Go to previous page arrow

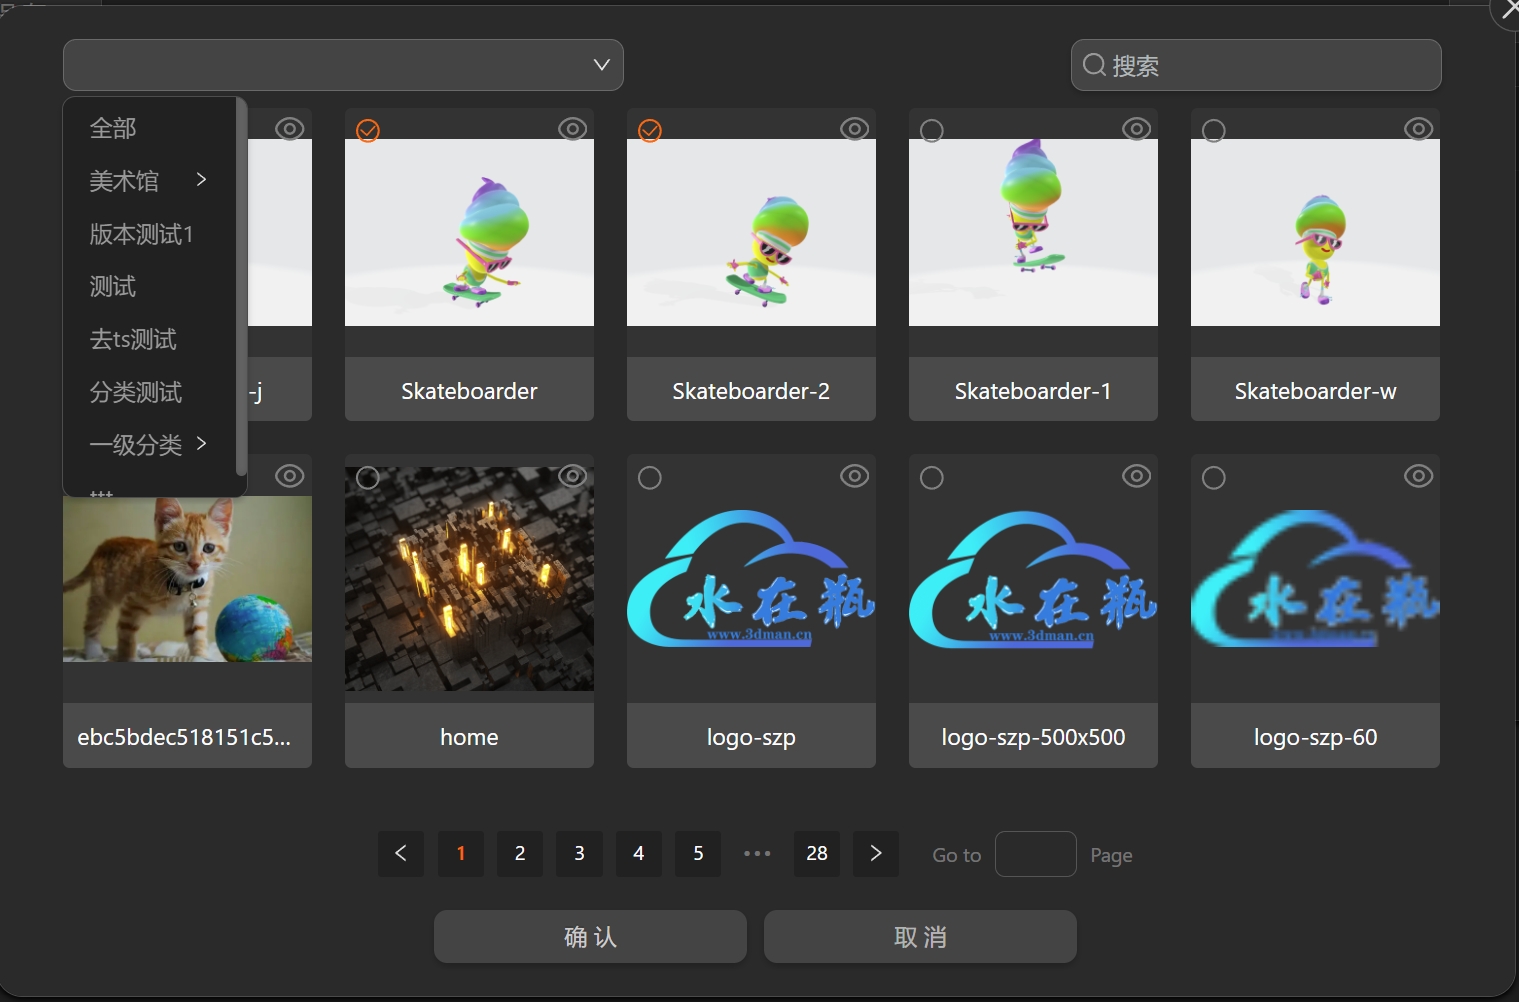[401, 854]
